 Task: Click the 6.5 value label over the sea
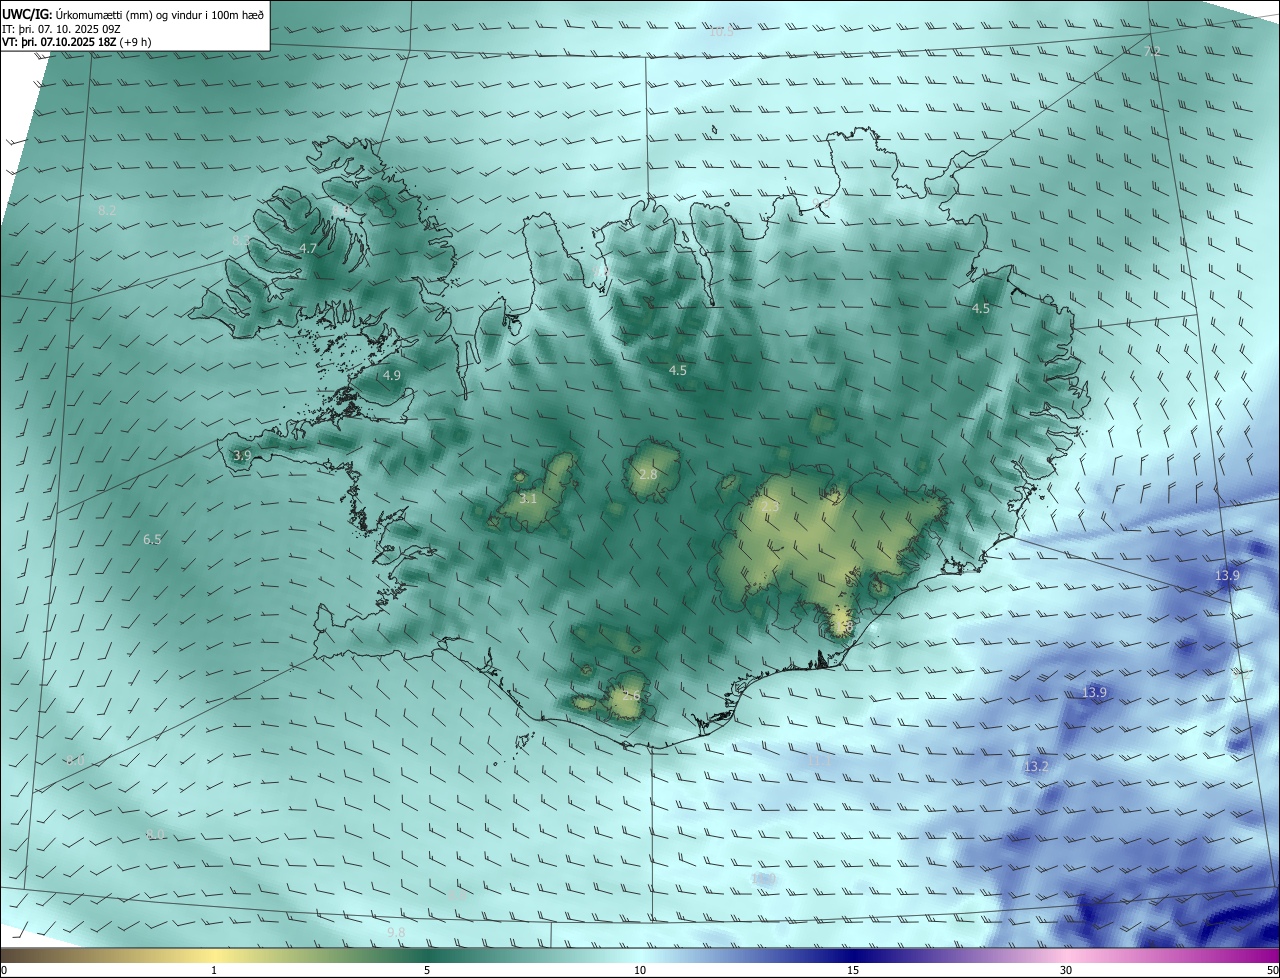point(152,539)
